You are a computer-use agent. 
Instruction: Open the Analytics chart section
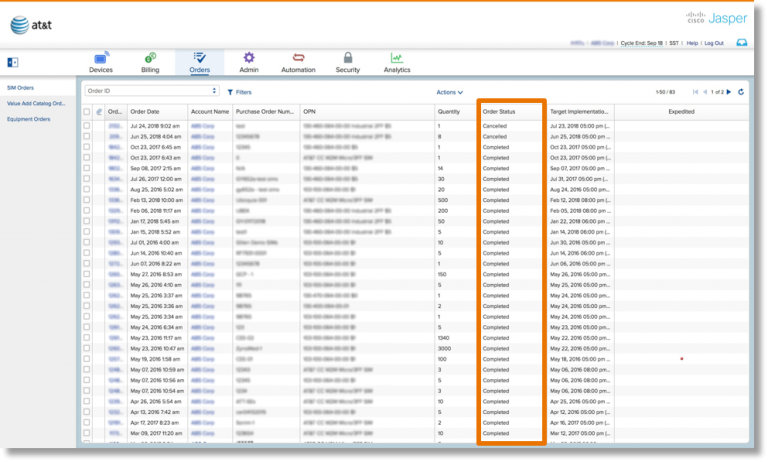[397, 63]
